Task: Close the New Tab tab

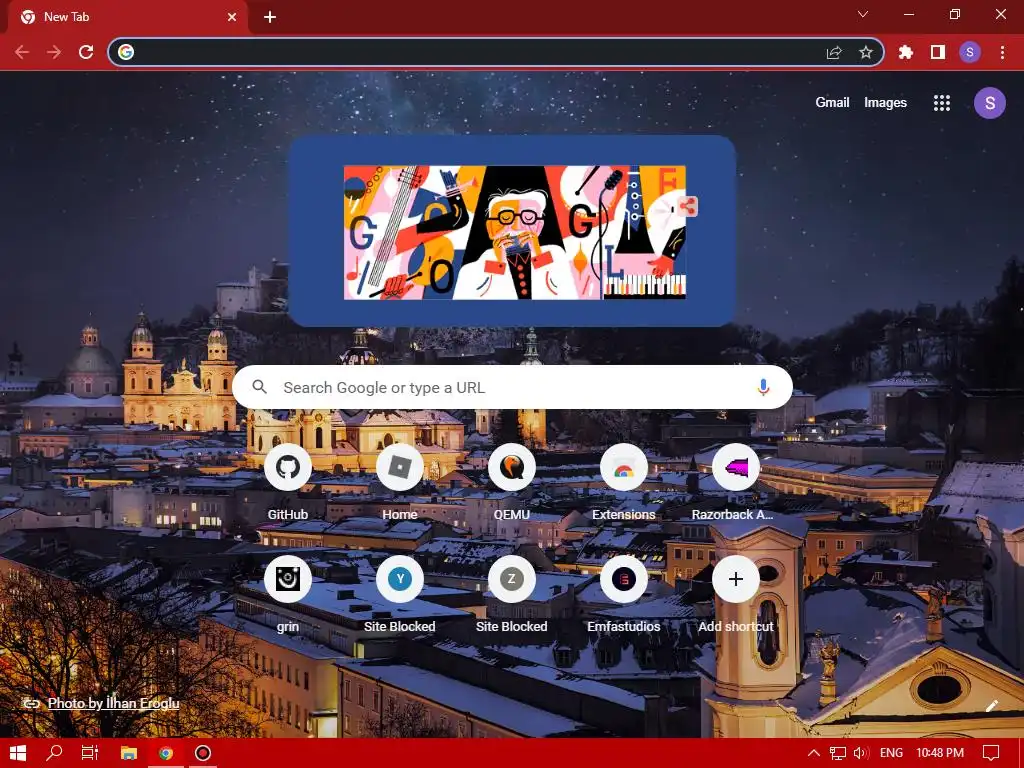Action: point(232,17)
